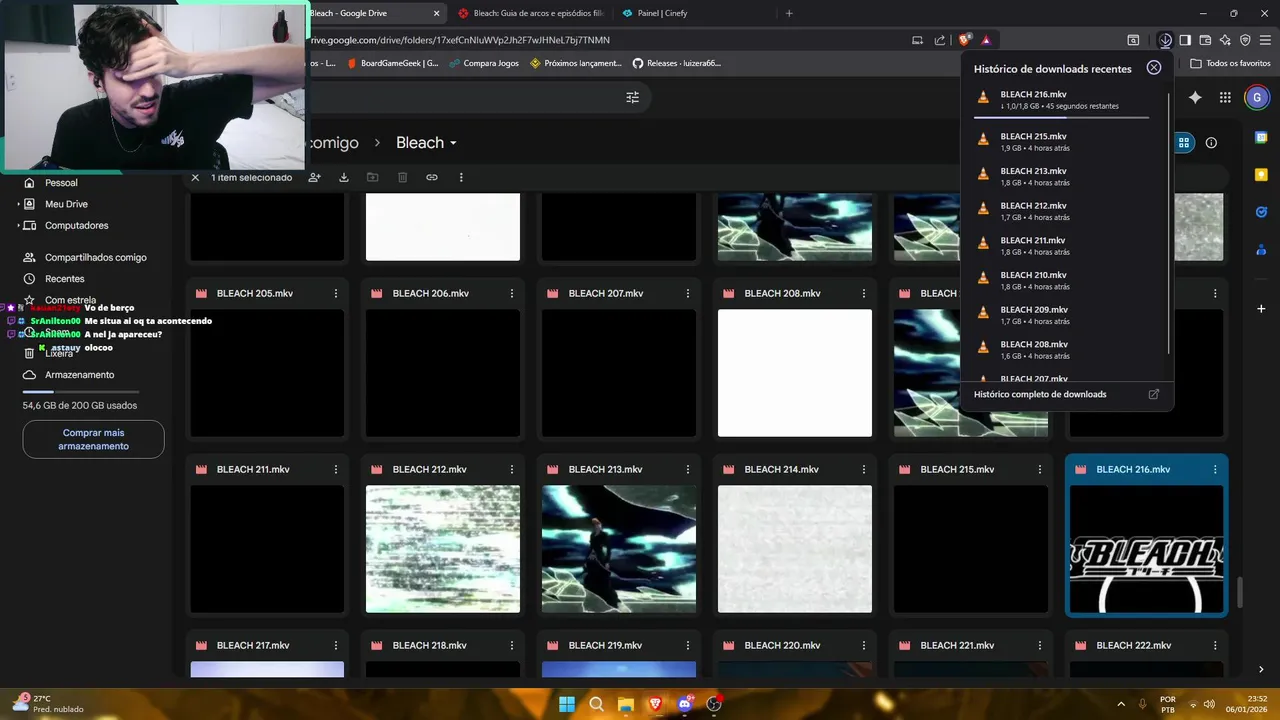The image size is (1280, 720).
Task: Open Google Contacts side panel icon
Action: [1261, 249]
